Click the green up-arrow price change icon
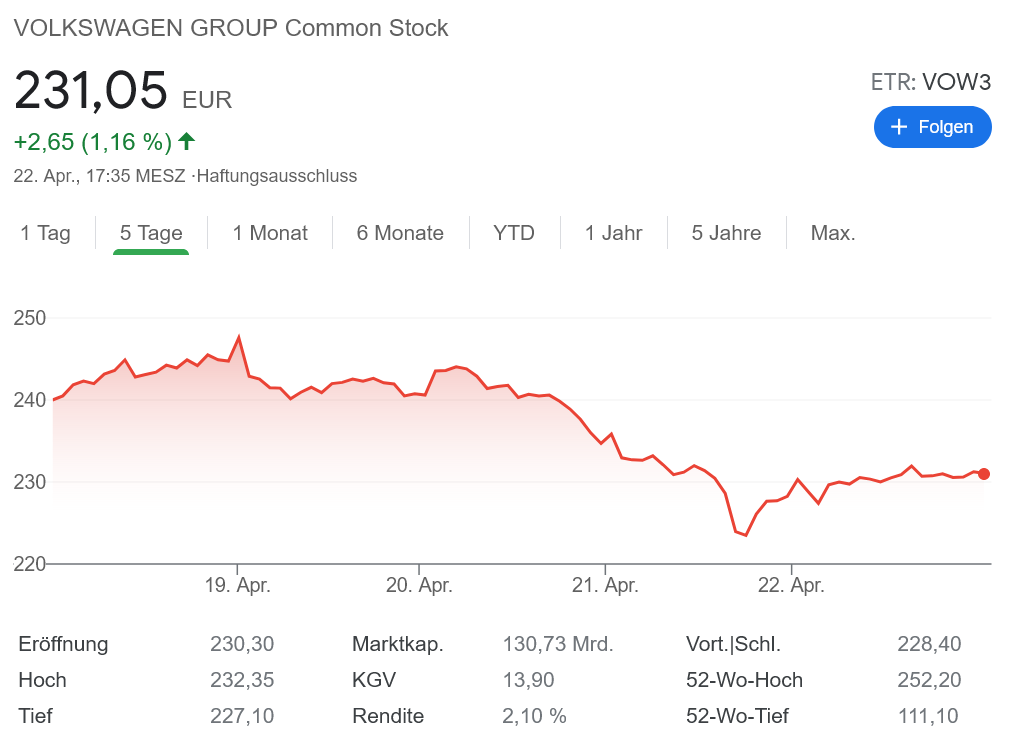Image resolution: width=1009 pixels, height=741 pixels. click(186, 141)
